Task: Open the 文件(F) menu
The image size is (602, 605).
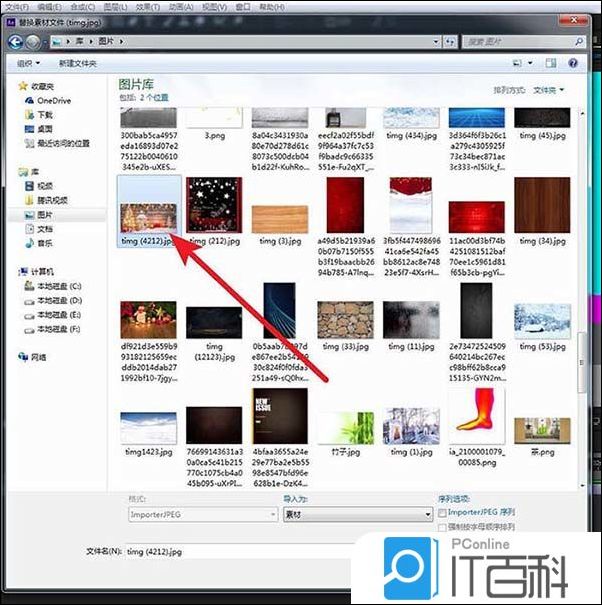Action: (x=17, y=7)
